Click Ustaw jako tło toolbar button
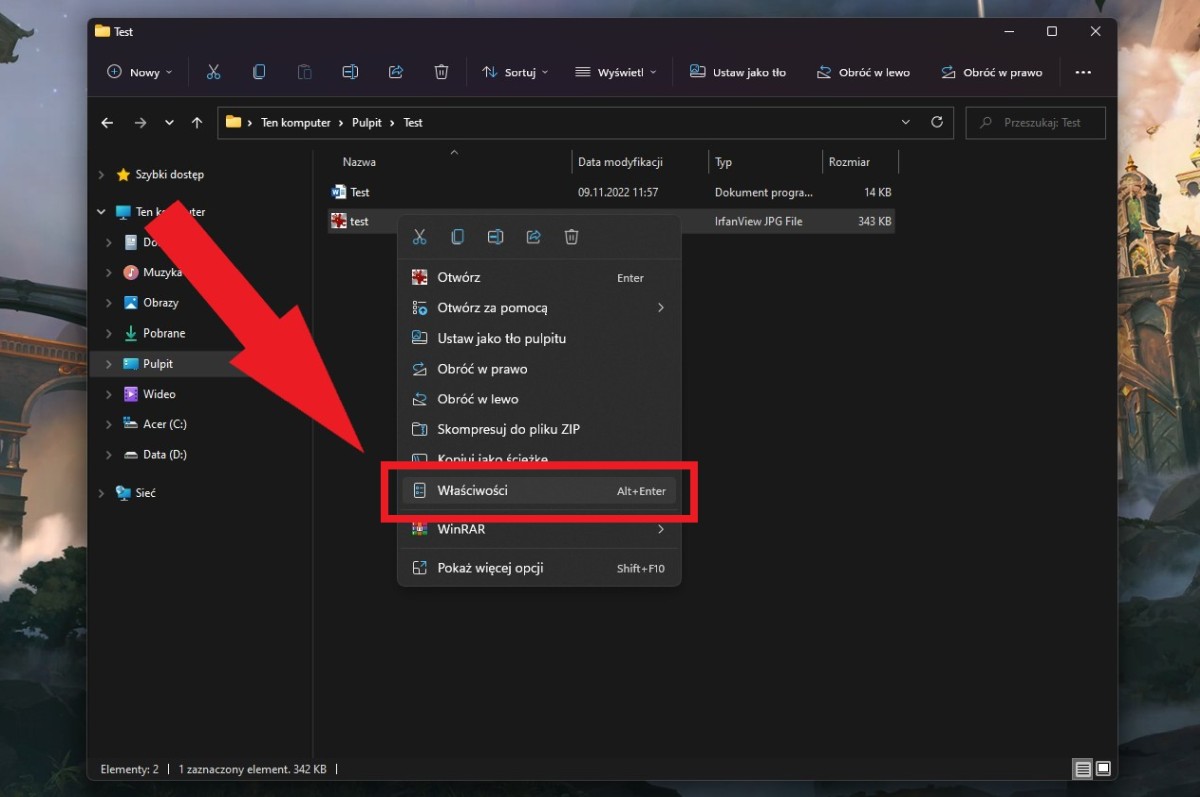Image resolution: width=1200 pixels, height=797 pixels. click(x=738, y=72)
